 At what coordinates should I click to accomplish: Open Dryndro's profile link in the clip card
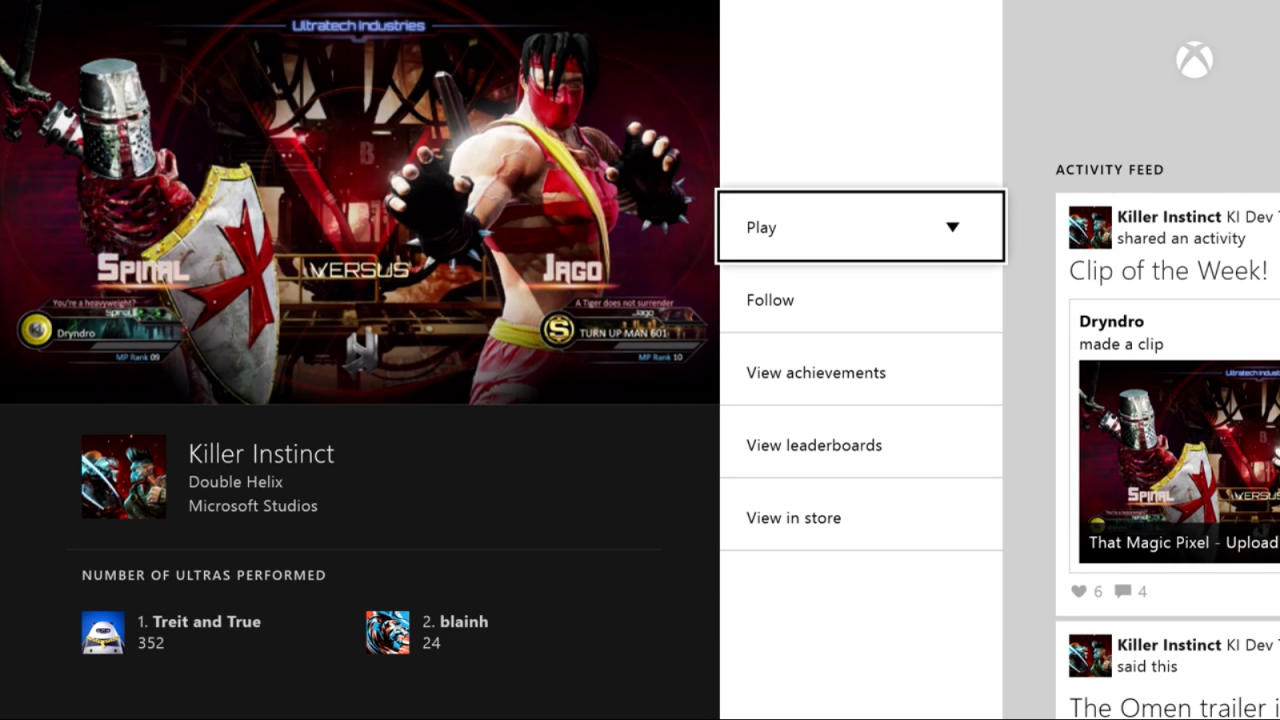coord(1111,321)
